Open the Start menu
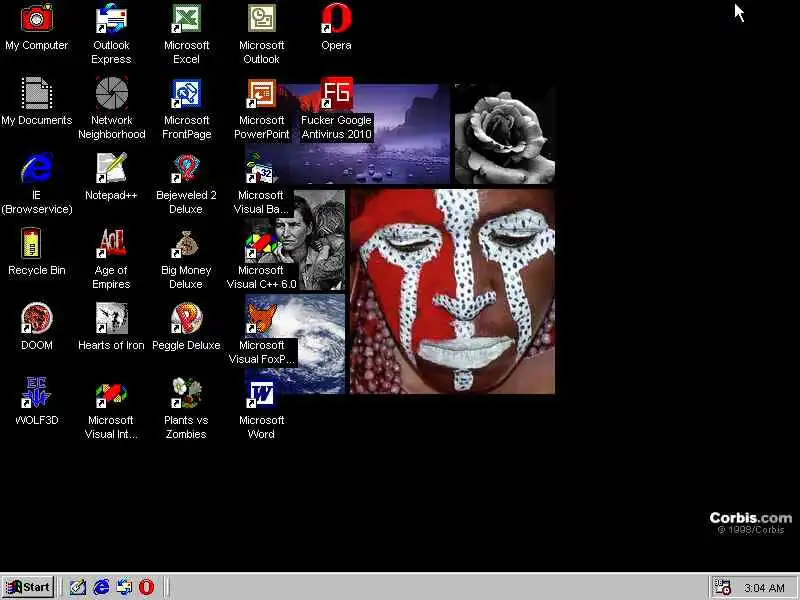Screen dimensions: 800x600 tap(28, 587)
